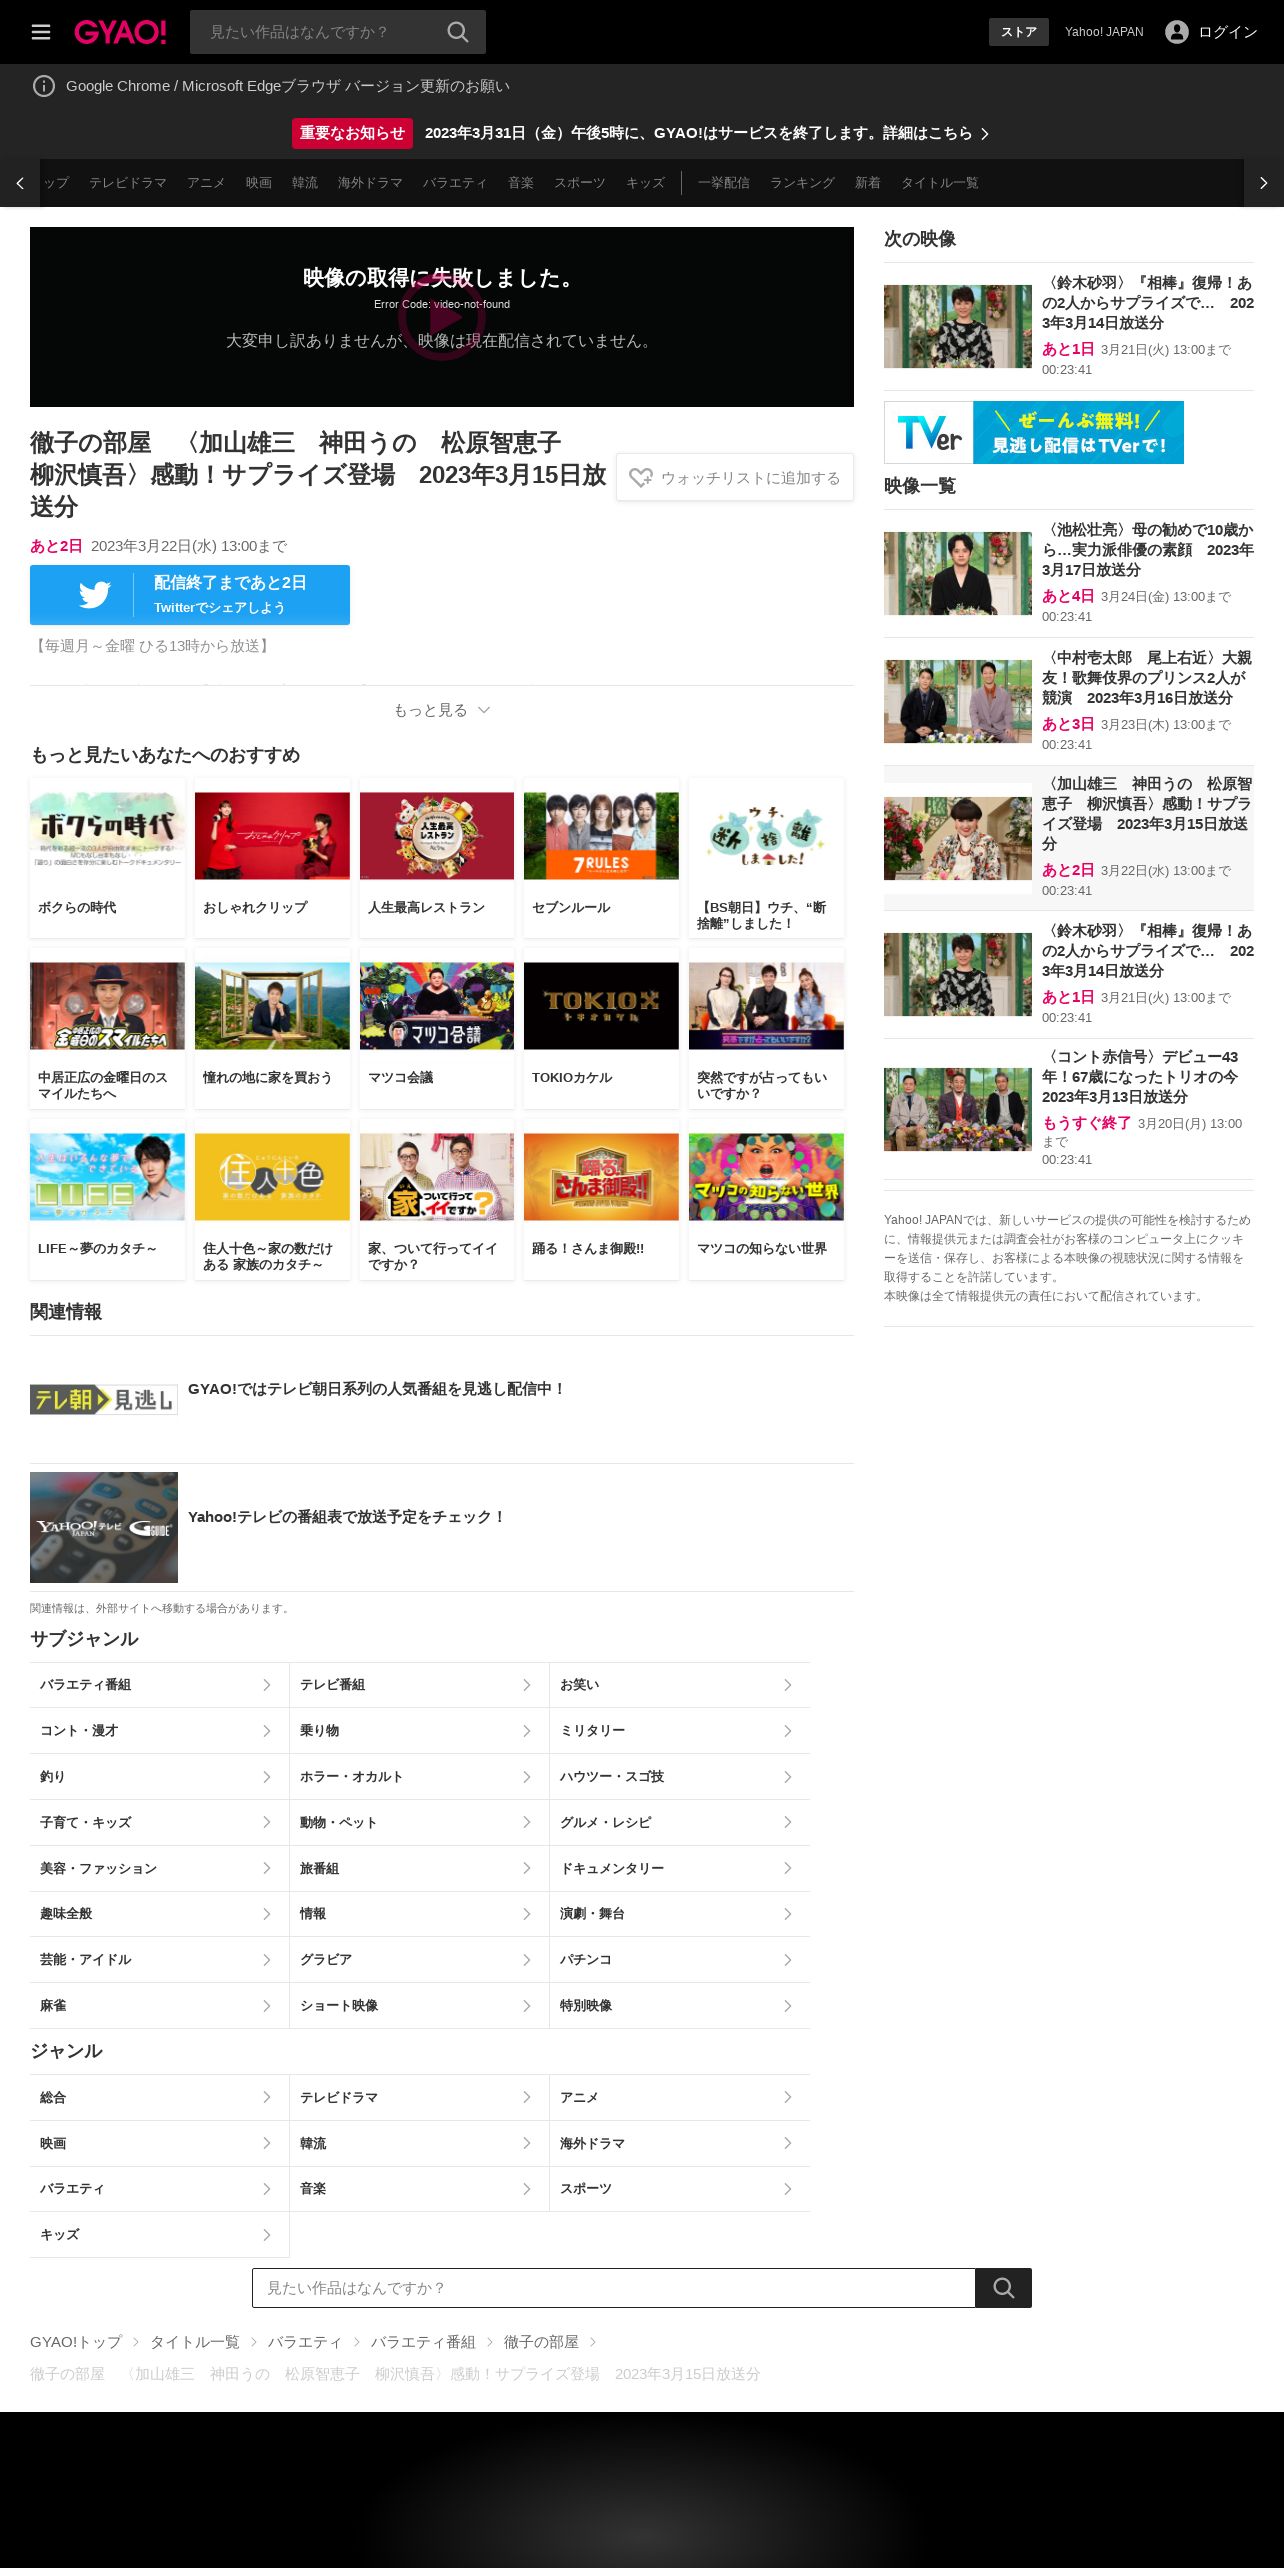Click the important notice service end link
The image size is (1284, 2568).
pyautogui.click(x=706, y=133)
